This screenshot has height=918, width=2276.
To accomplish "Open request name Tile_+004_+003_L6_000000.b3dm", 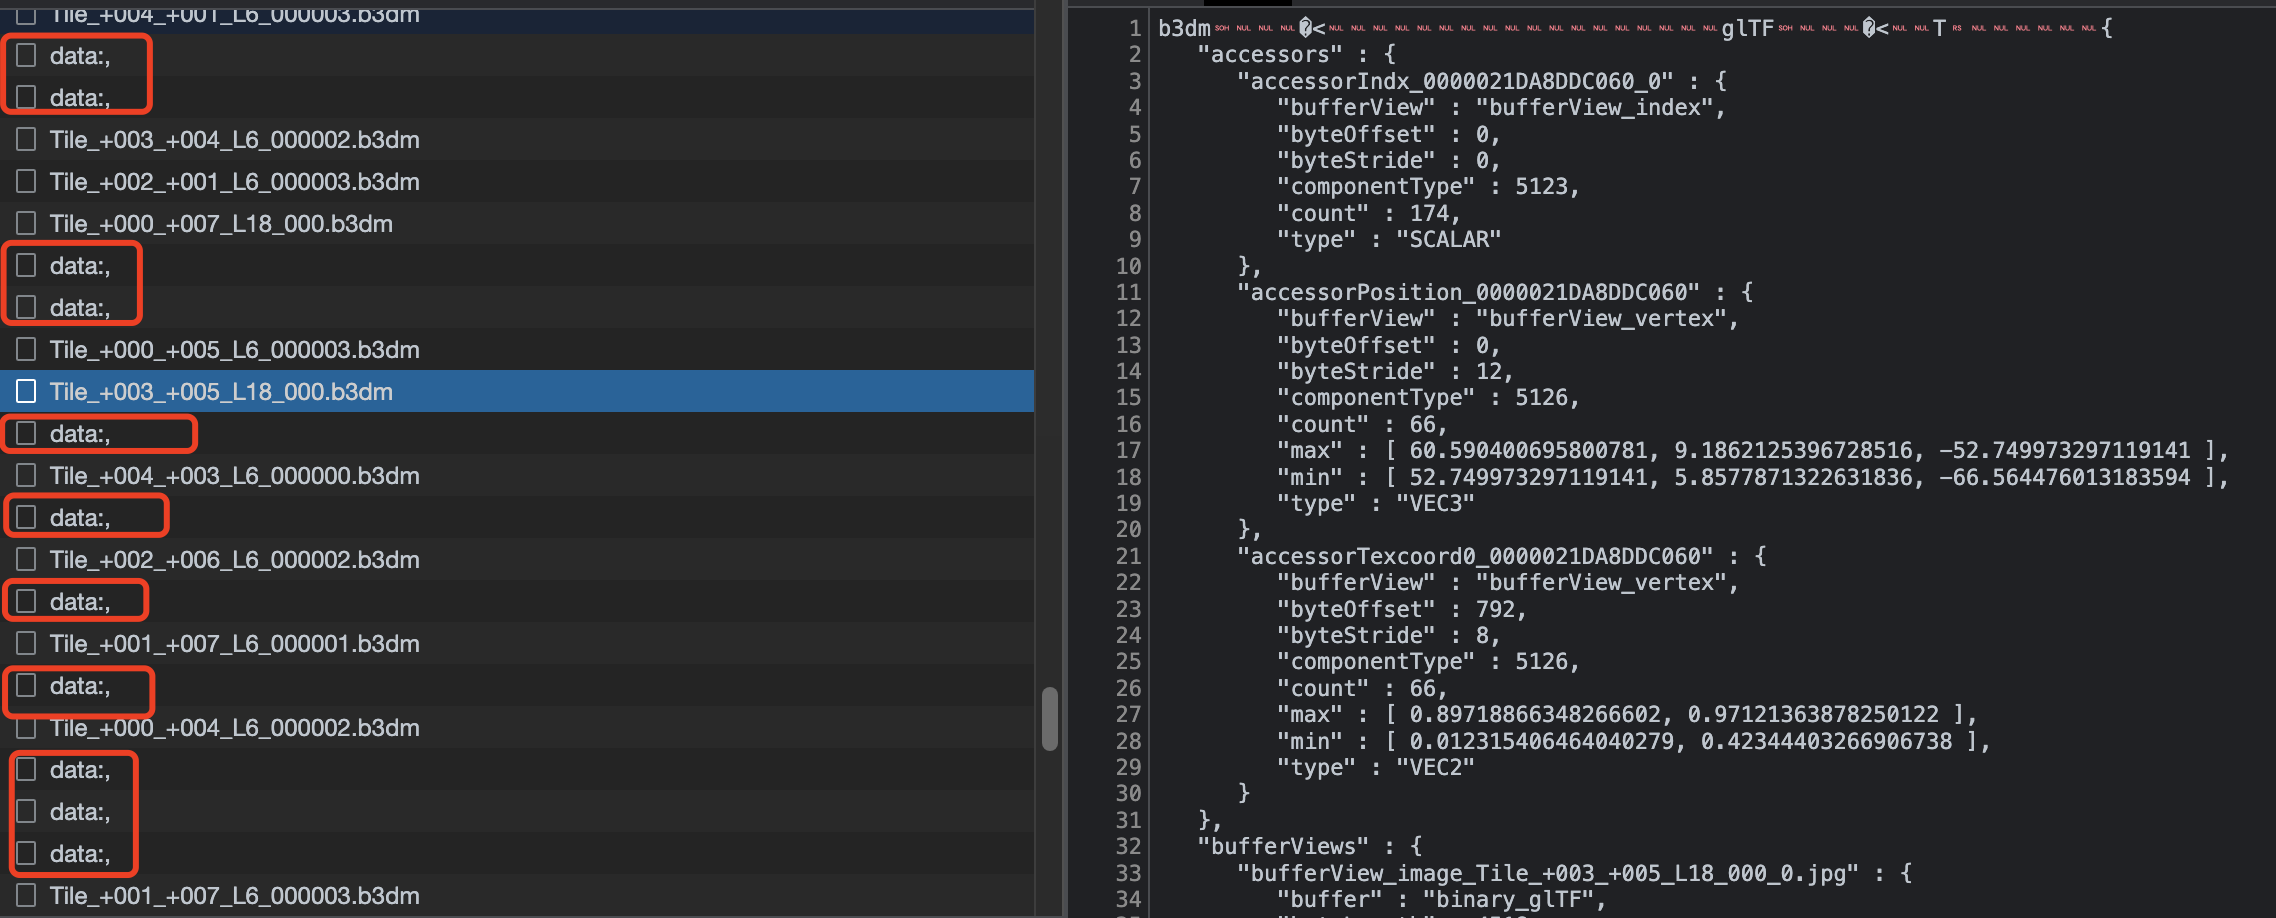I will coord(235,476).
